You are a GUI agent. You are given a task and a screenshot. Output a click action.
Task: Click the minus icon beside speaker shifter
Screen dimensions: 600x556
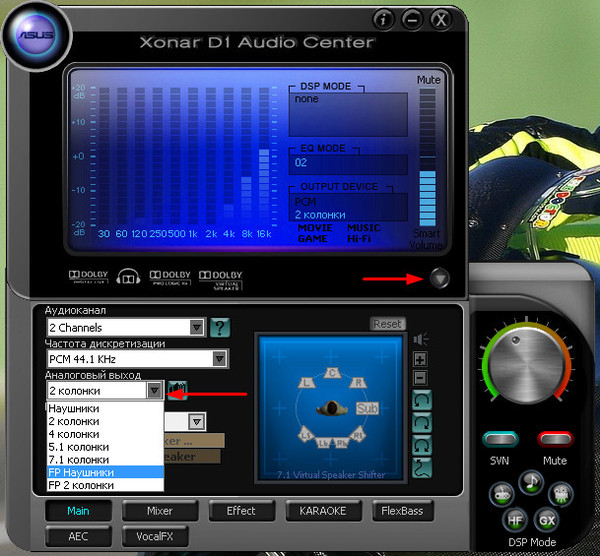[x=421, y=377]
